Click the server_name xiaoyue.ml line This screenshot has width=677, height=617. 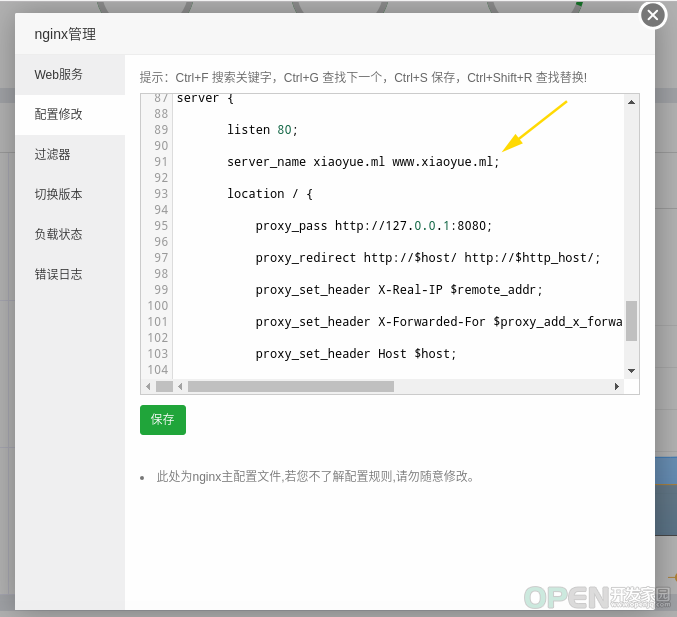pyautogui.click(x=363, y=161)
